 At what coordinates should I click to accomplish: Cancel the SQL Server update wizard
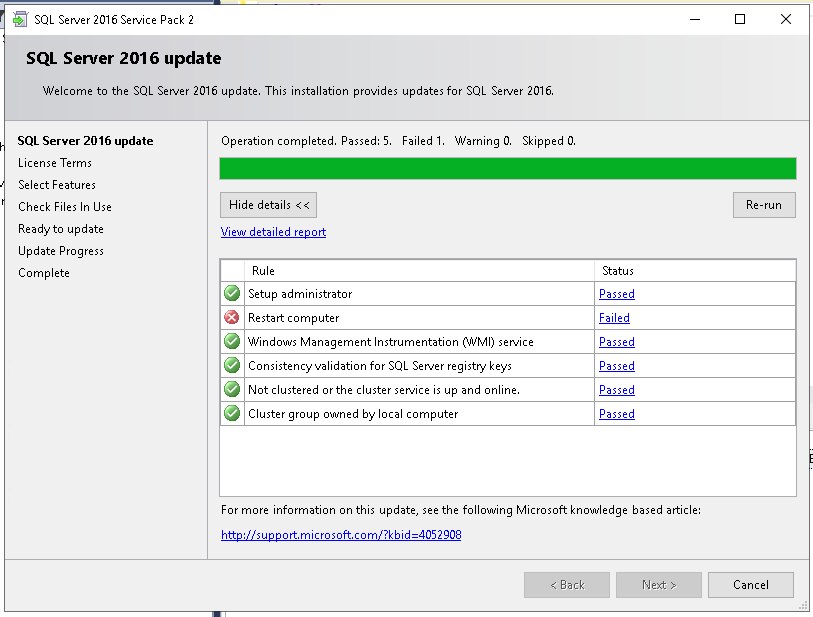click(750, 585)
